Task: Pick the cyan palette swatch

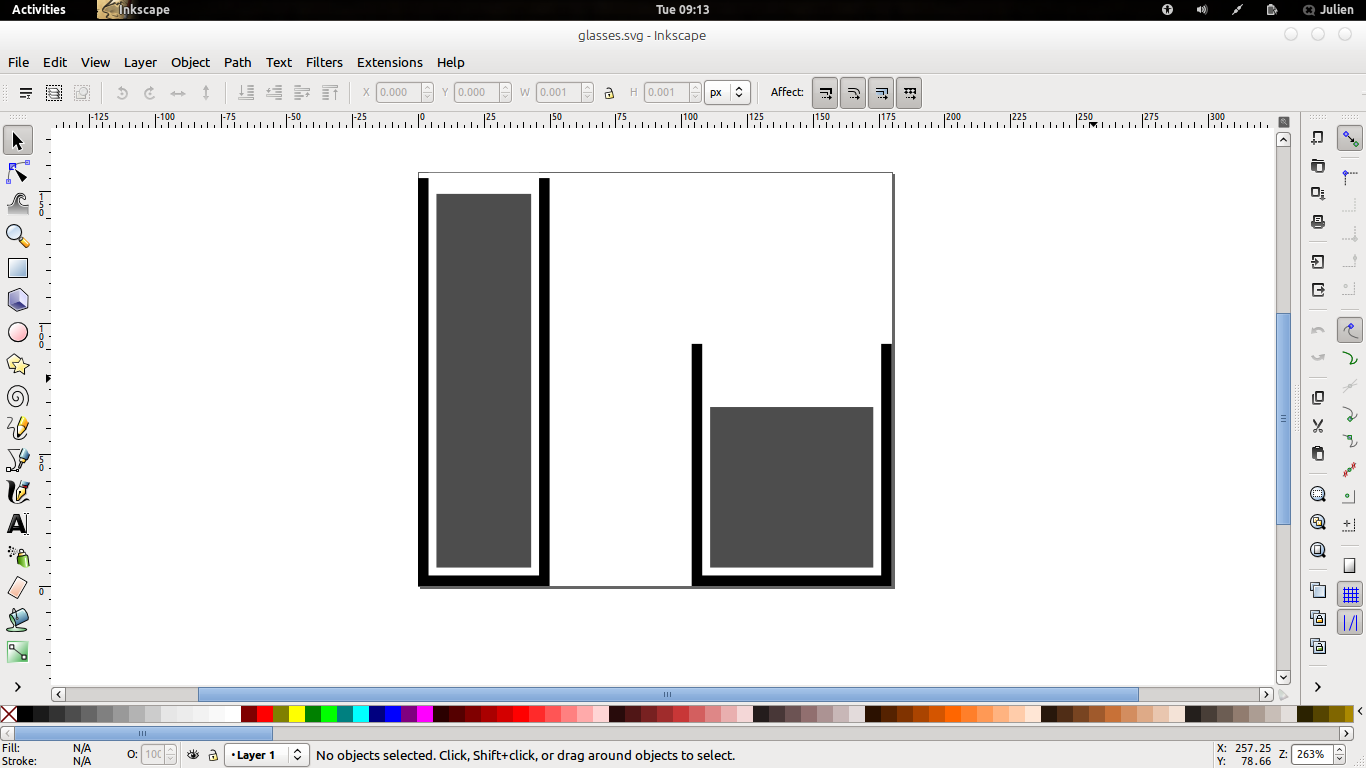Action: point(361,714)
